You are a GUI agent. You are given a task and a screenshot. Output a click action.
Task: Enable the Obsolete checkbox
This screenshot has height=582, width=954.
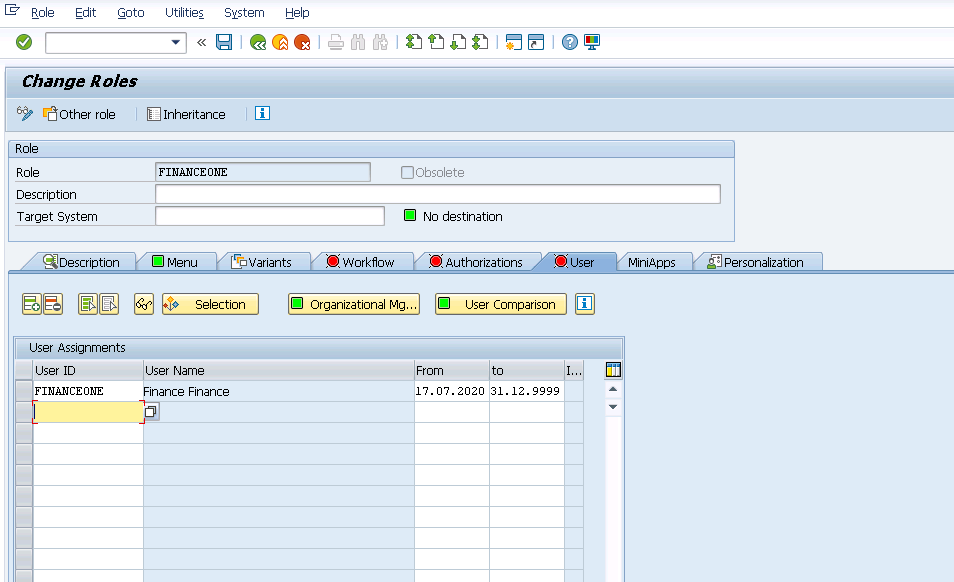click(407, 171)
